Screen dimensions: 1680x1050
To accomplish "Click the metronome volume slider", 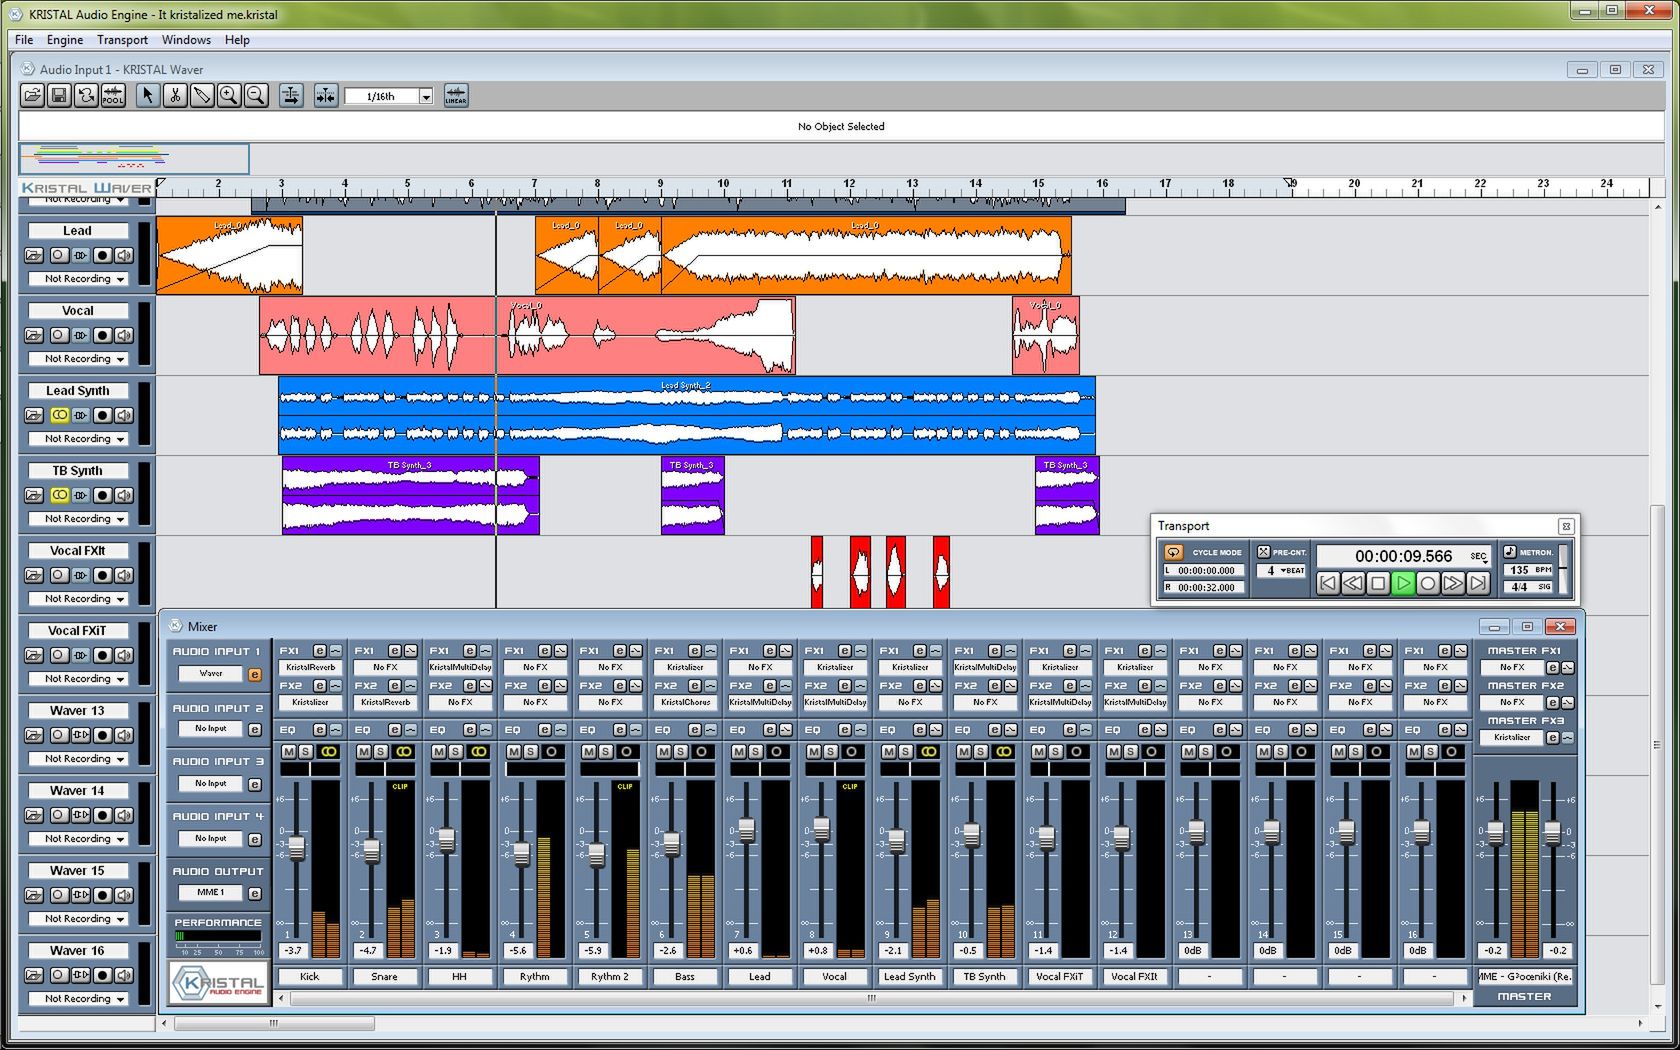I will point(1563,569).
